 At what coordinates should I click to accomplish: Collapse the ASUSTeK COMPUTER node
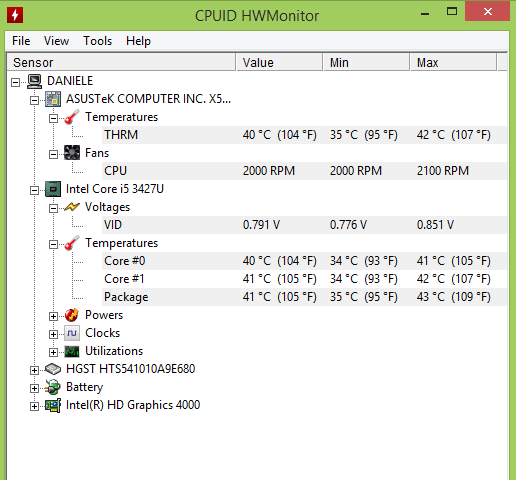34,100
